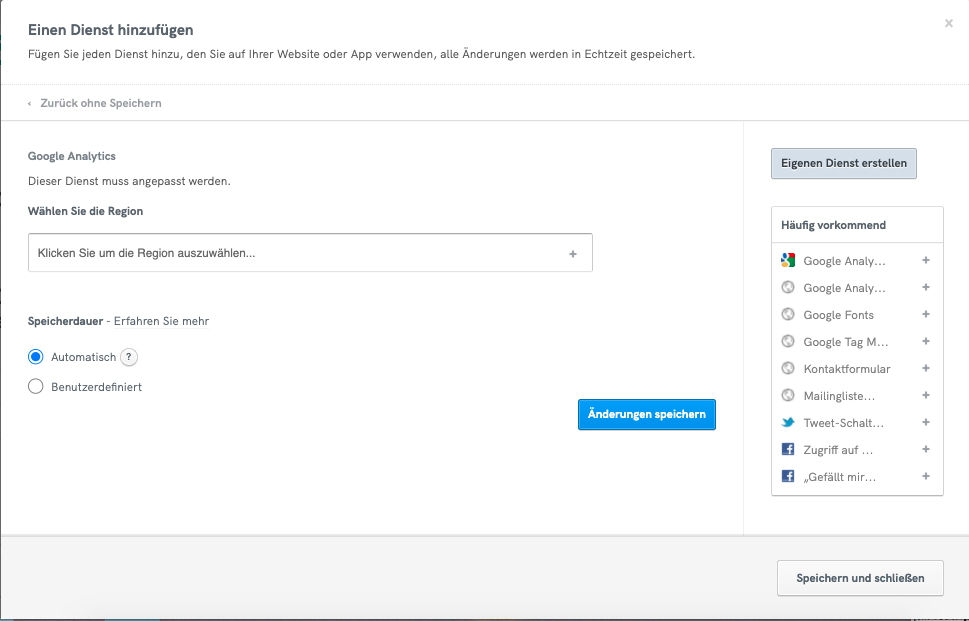
Task: Open the region selection dropdown field
Action: [x=300, y=253]
